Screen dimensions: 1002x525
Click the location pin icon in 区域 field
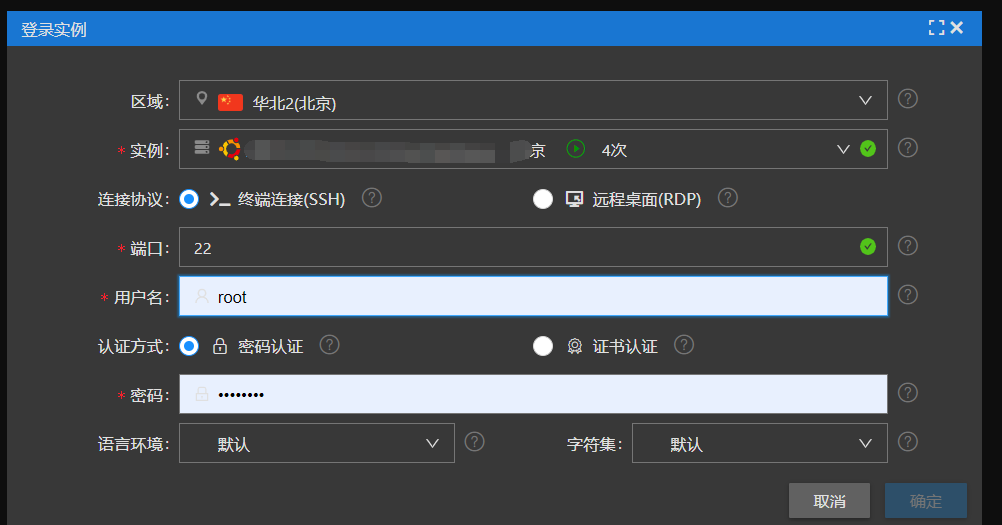pos(201,98)
